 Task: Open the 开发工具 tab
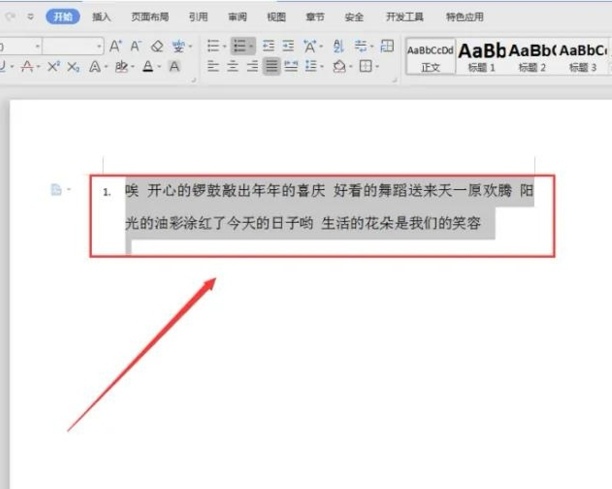point(405,17)
